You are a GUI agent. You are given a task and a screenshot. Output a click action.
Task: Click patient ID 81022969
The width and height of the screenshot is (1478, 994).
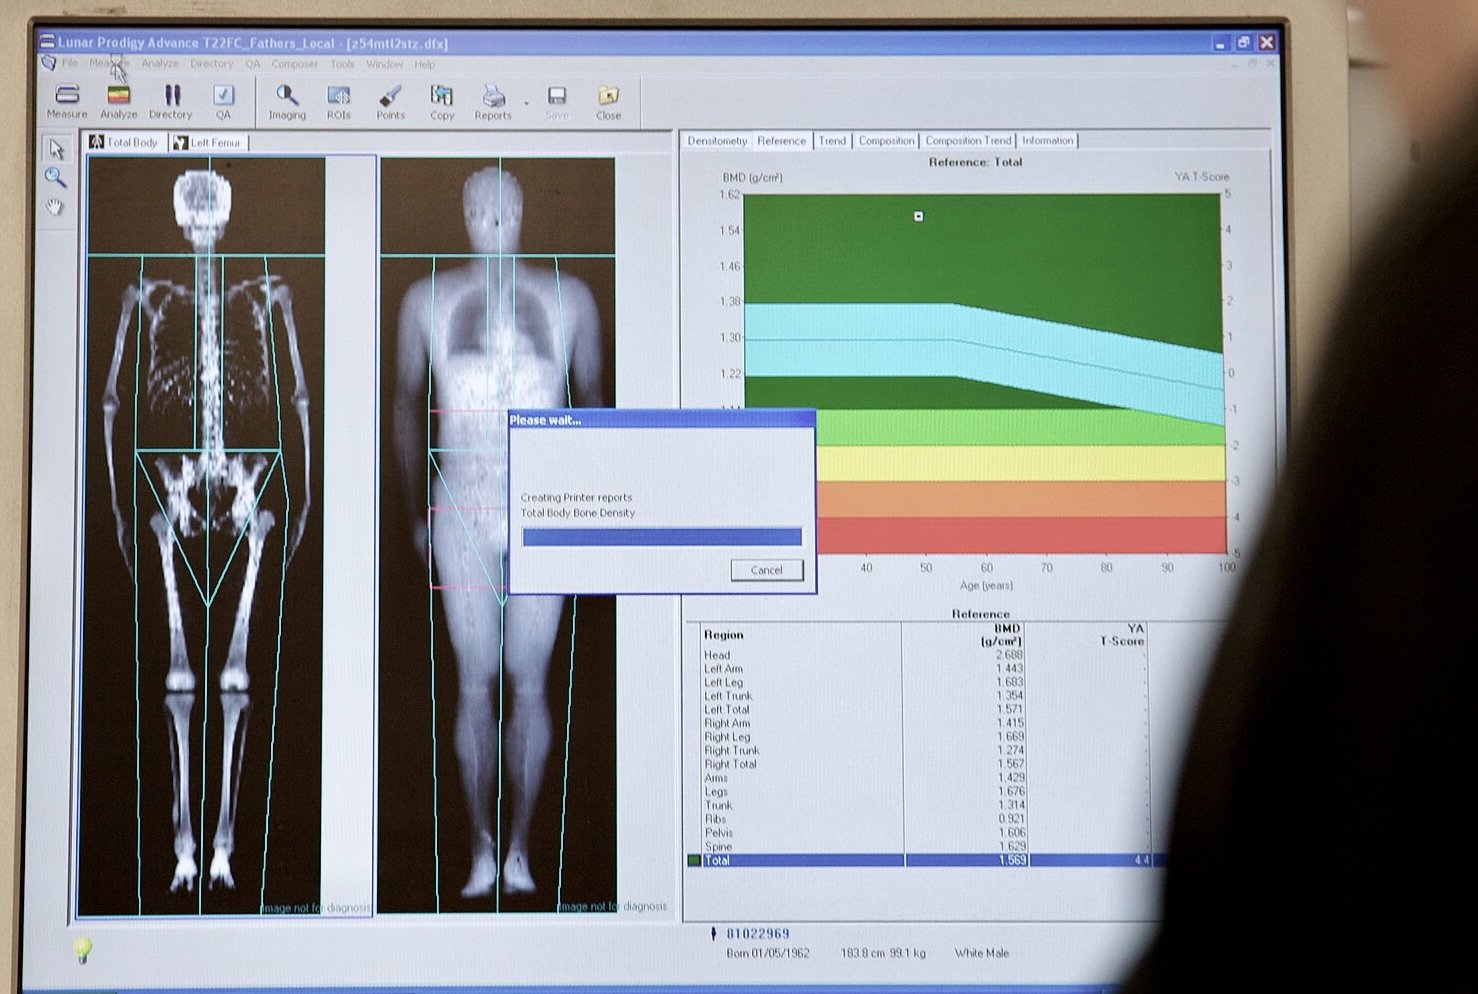pyautogui.click(x=758, y=934)
